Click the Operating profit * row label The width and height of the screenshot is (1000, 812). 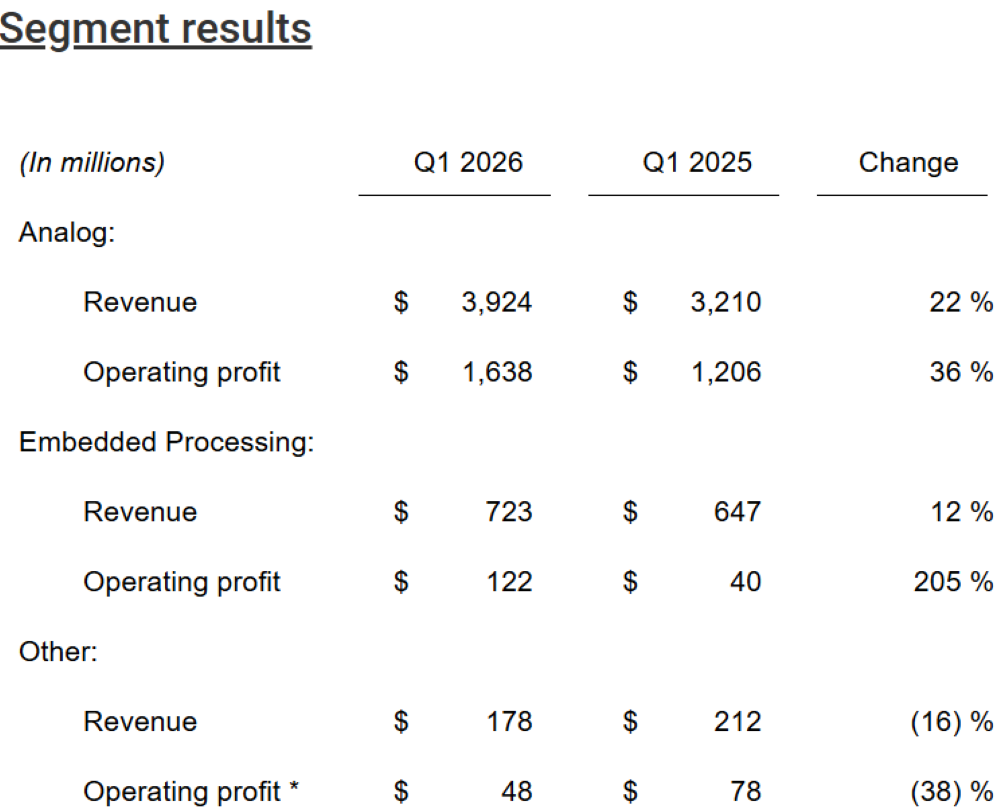[x=191, y=792]
